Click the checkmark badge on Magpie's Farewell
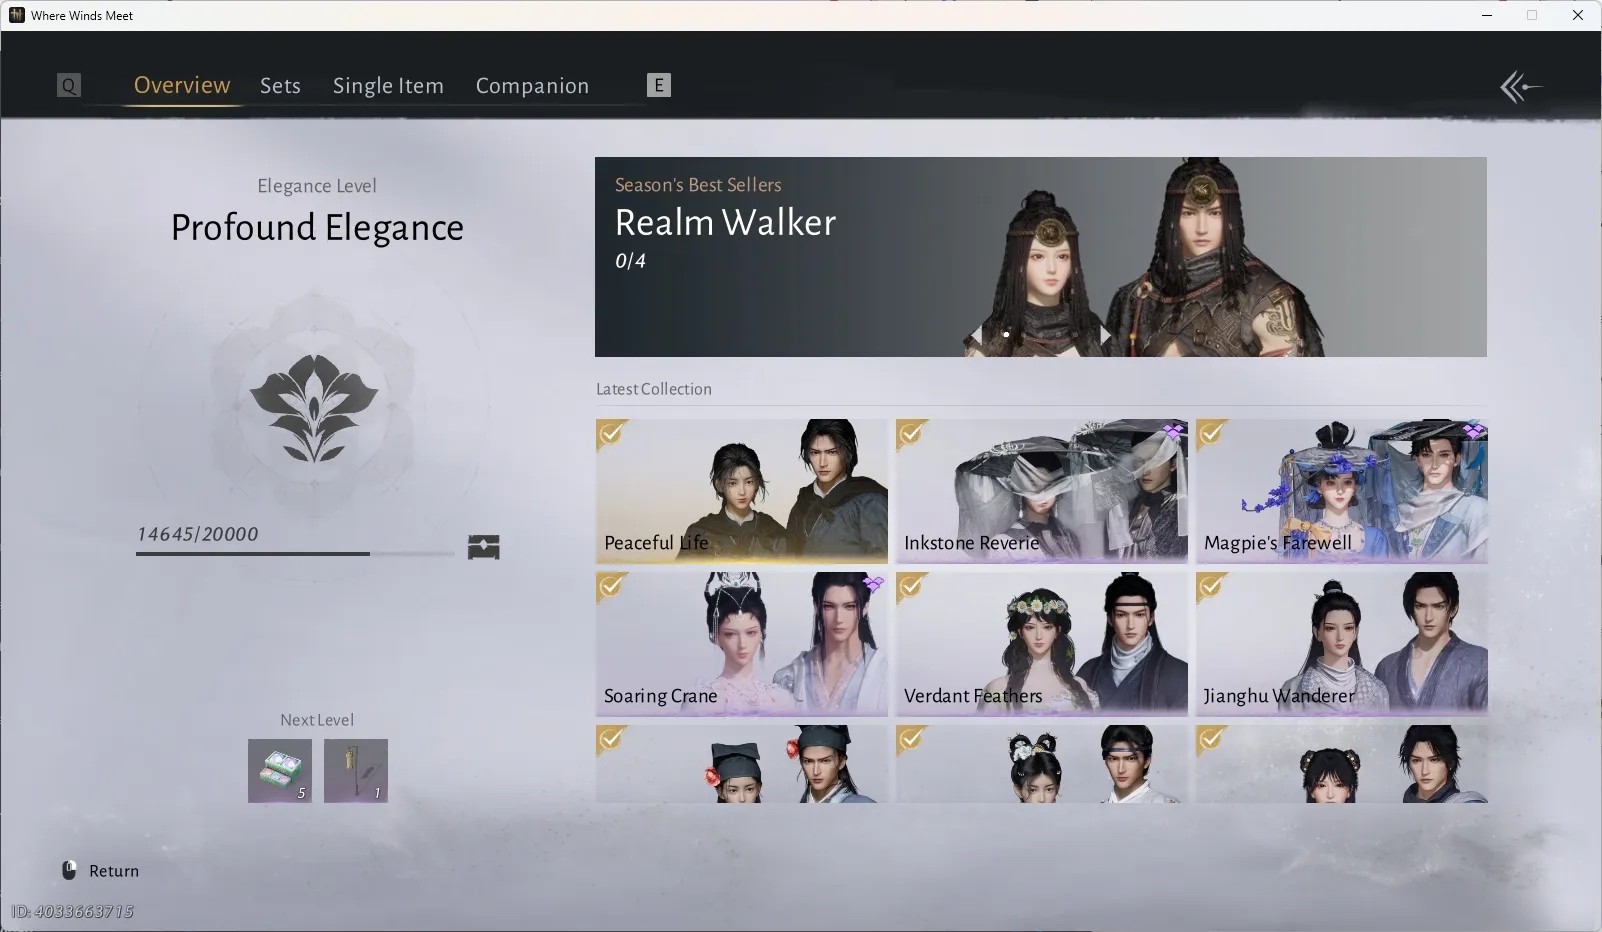The width and height of the screenshot is (1602, 932). point(1212,435)
